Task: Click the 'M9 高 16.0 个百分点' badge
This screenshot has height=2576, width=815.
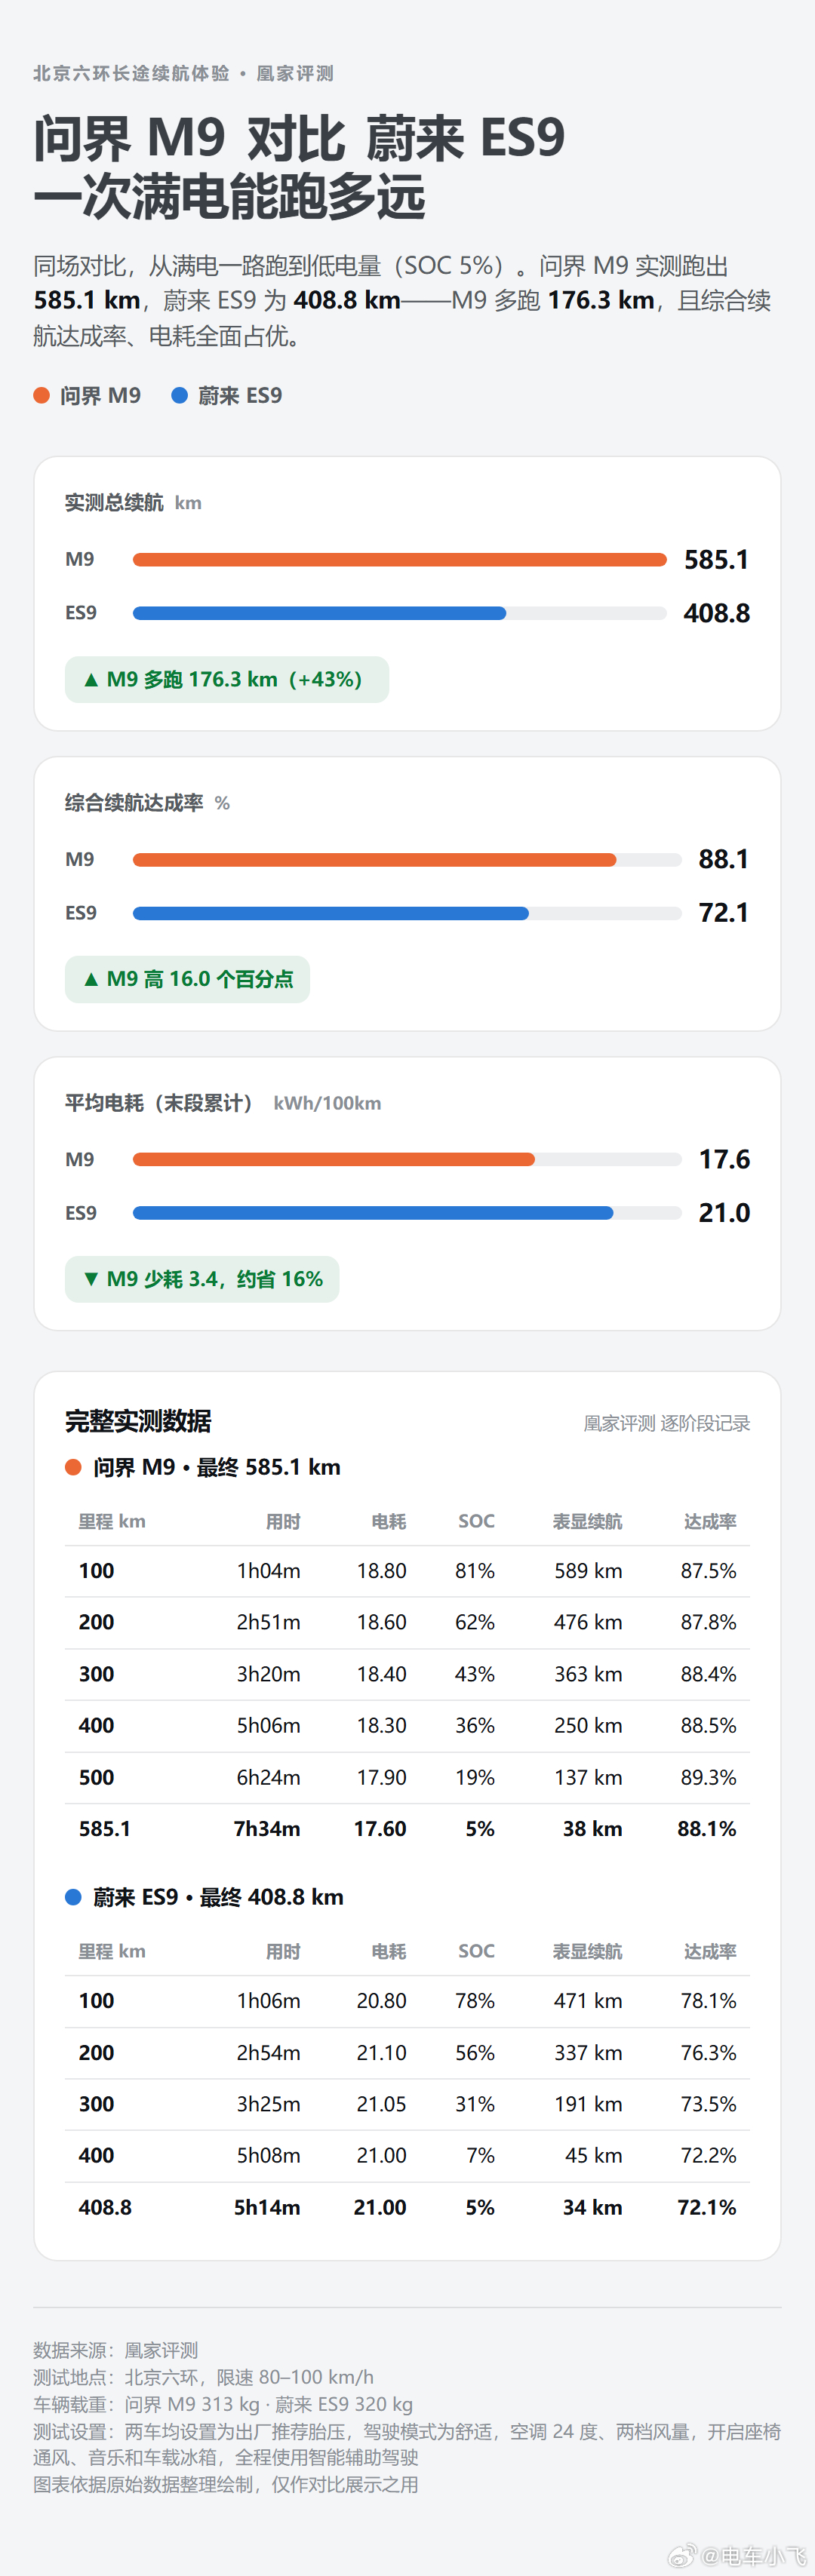Action: click(x=187, y=979)
